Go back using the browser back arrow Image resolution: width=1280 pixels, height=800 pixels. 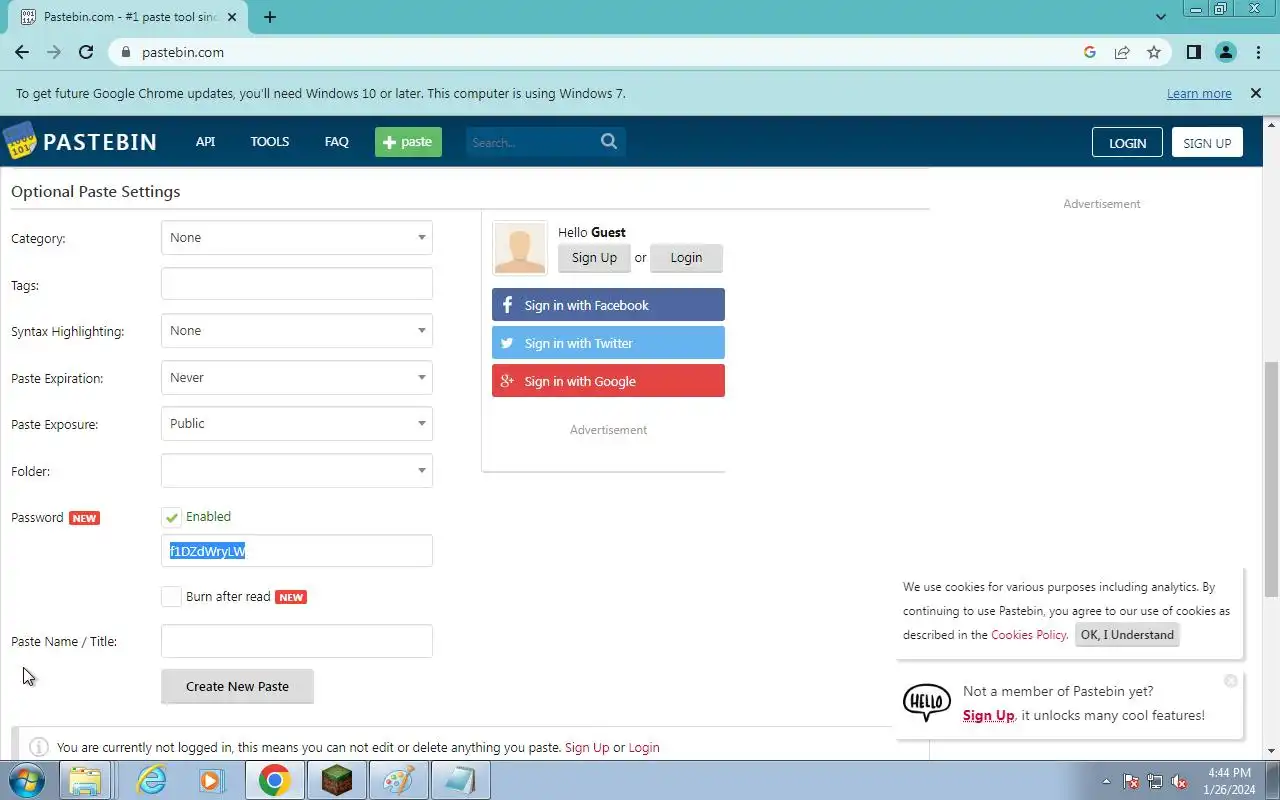point(22,52)
